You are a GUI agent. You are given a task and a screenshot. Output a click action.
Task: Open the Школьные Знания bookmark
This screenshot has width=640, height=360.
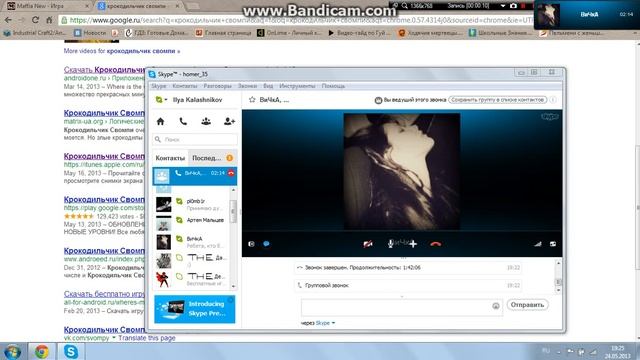click(x=500, y=33)
